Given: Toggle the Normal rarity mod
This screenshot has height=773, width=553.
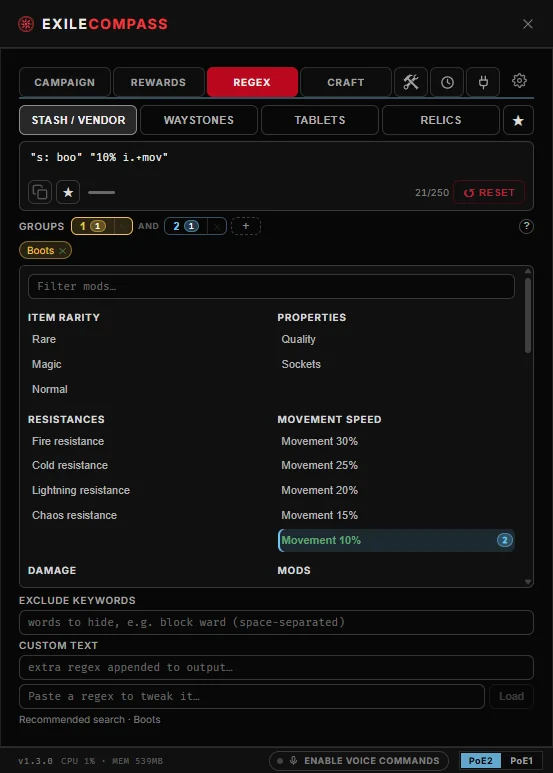Looking at the screenshot, I should [50, 389].
